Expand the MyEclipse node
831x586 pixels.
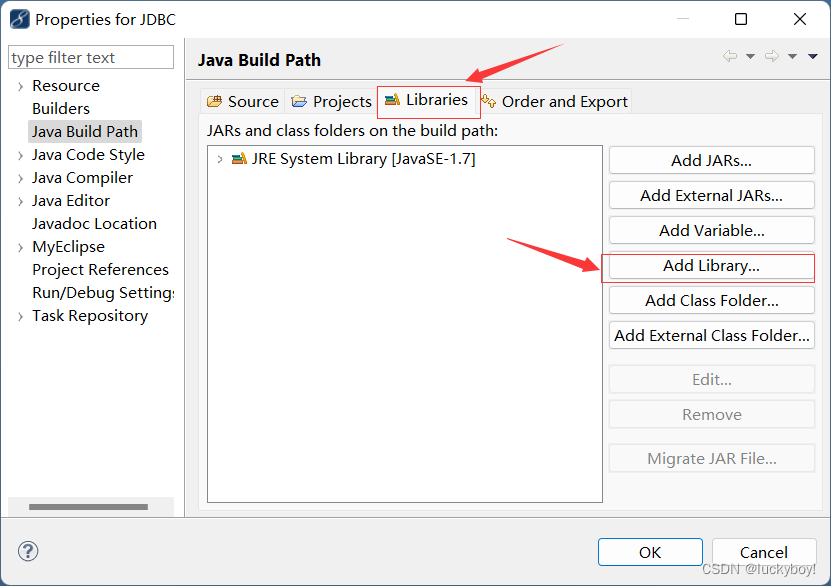[20, 247]
